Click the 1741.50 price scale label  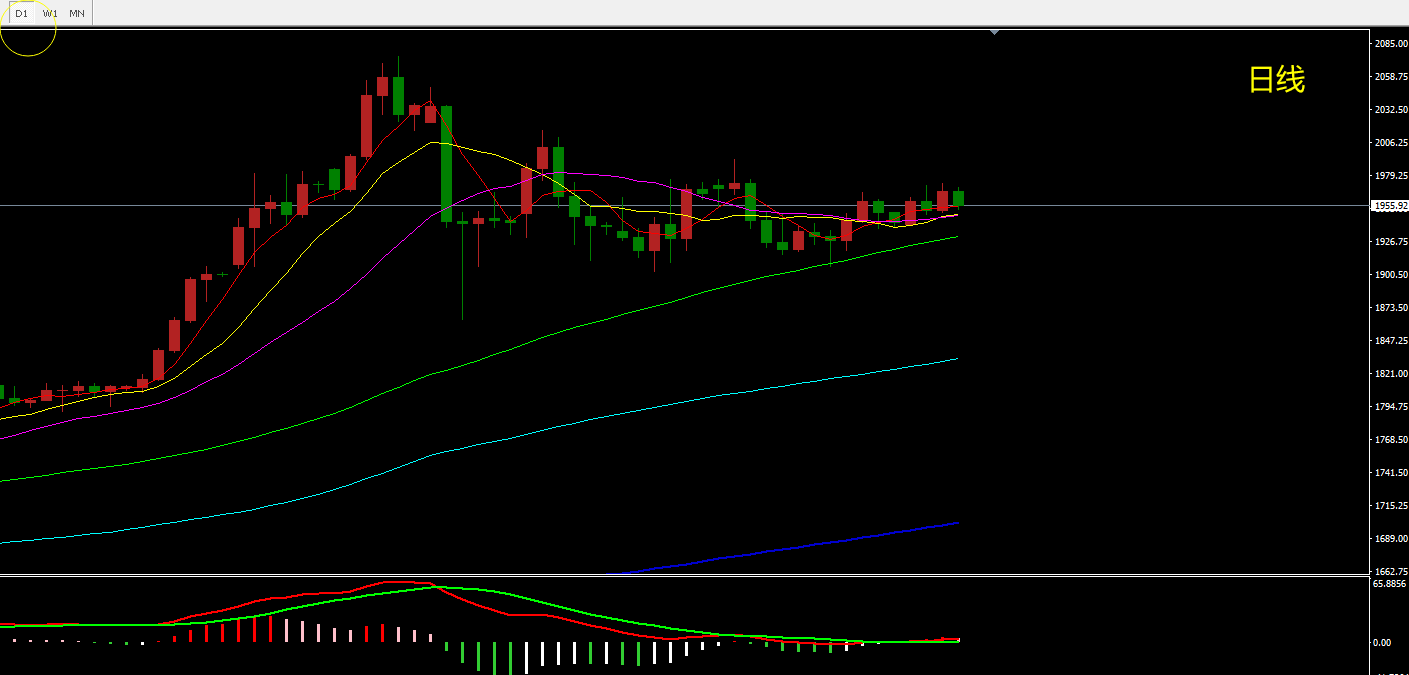1391,473
